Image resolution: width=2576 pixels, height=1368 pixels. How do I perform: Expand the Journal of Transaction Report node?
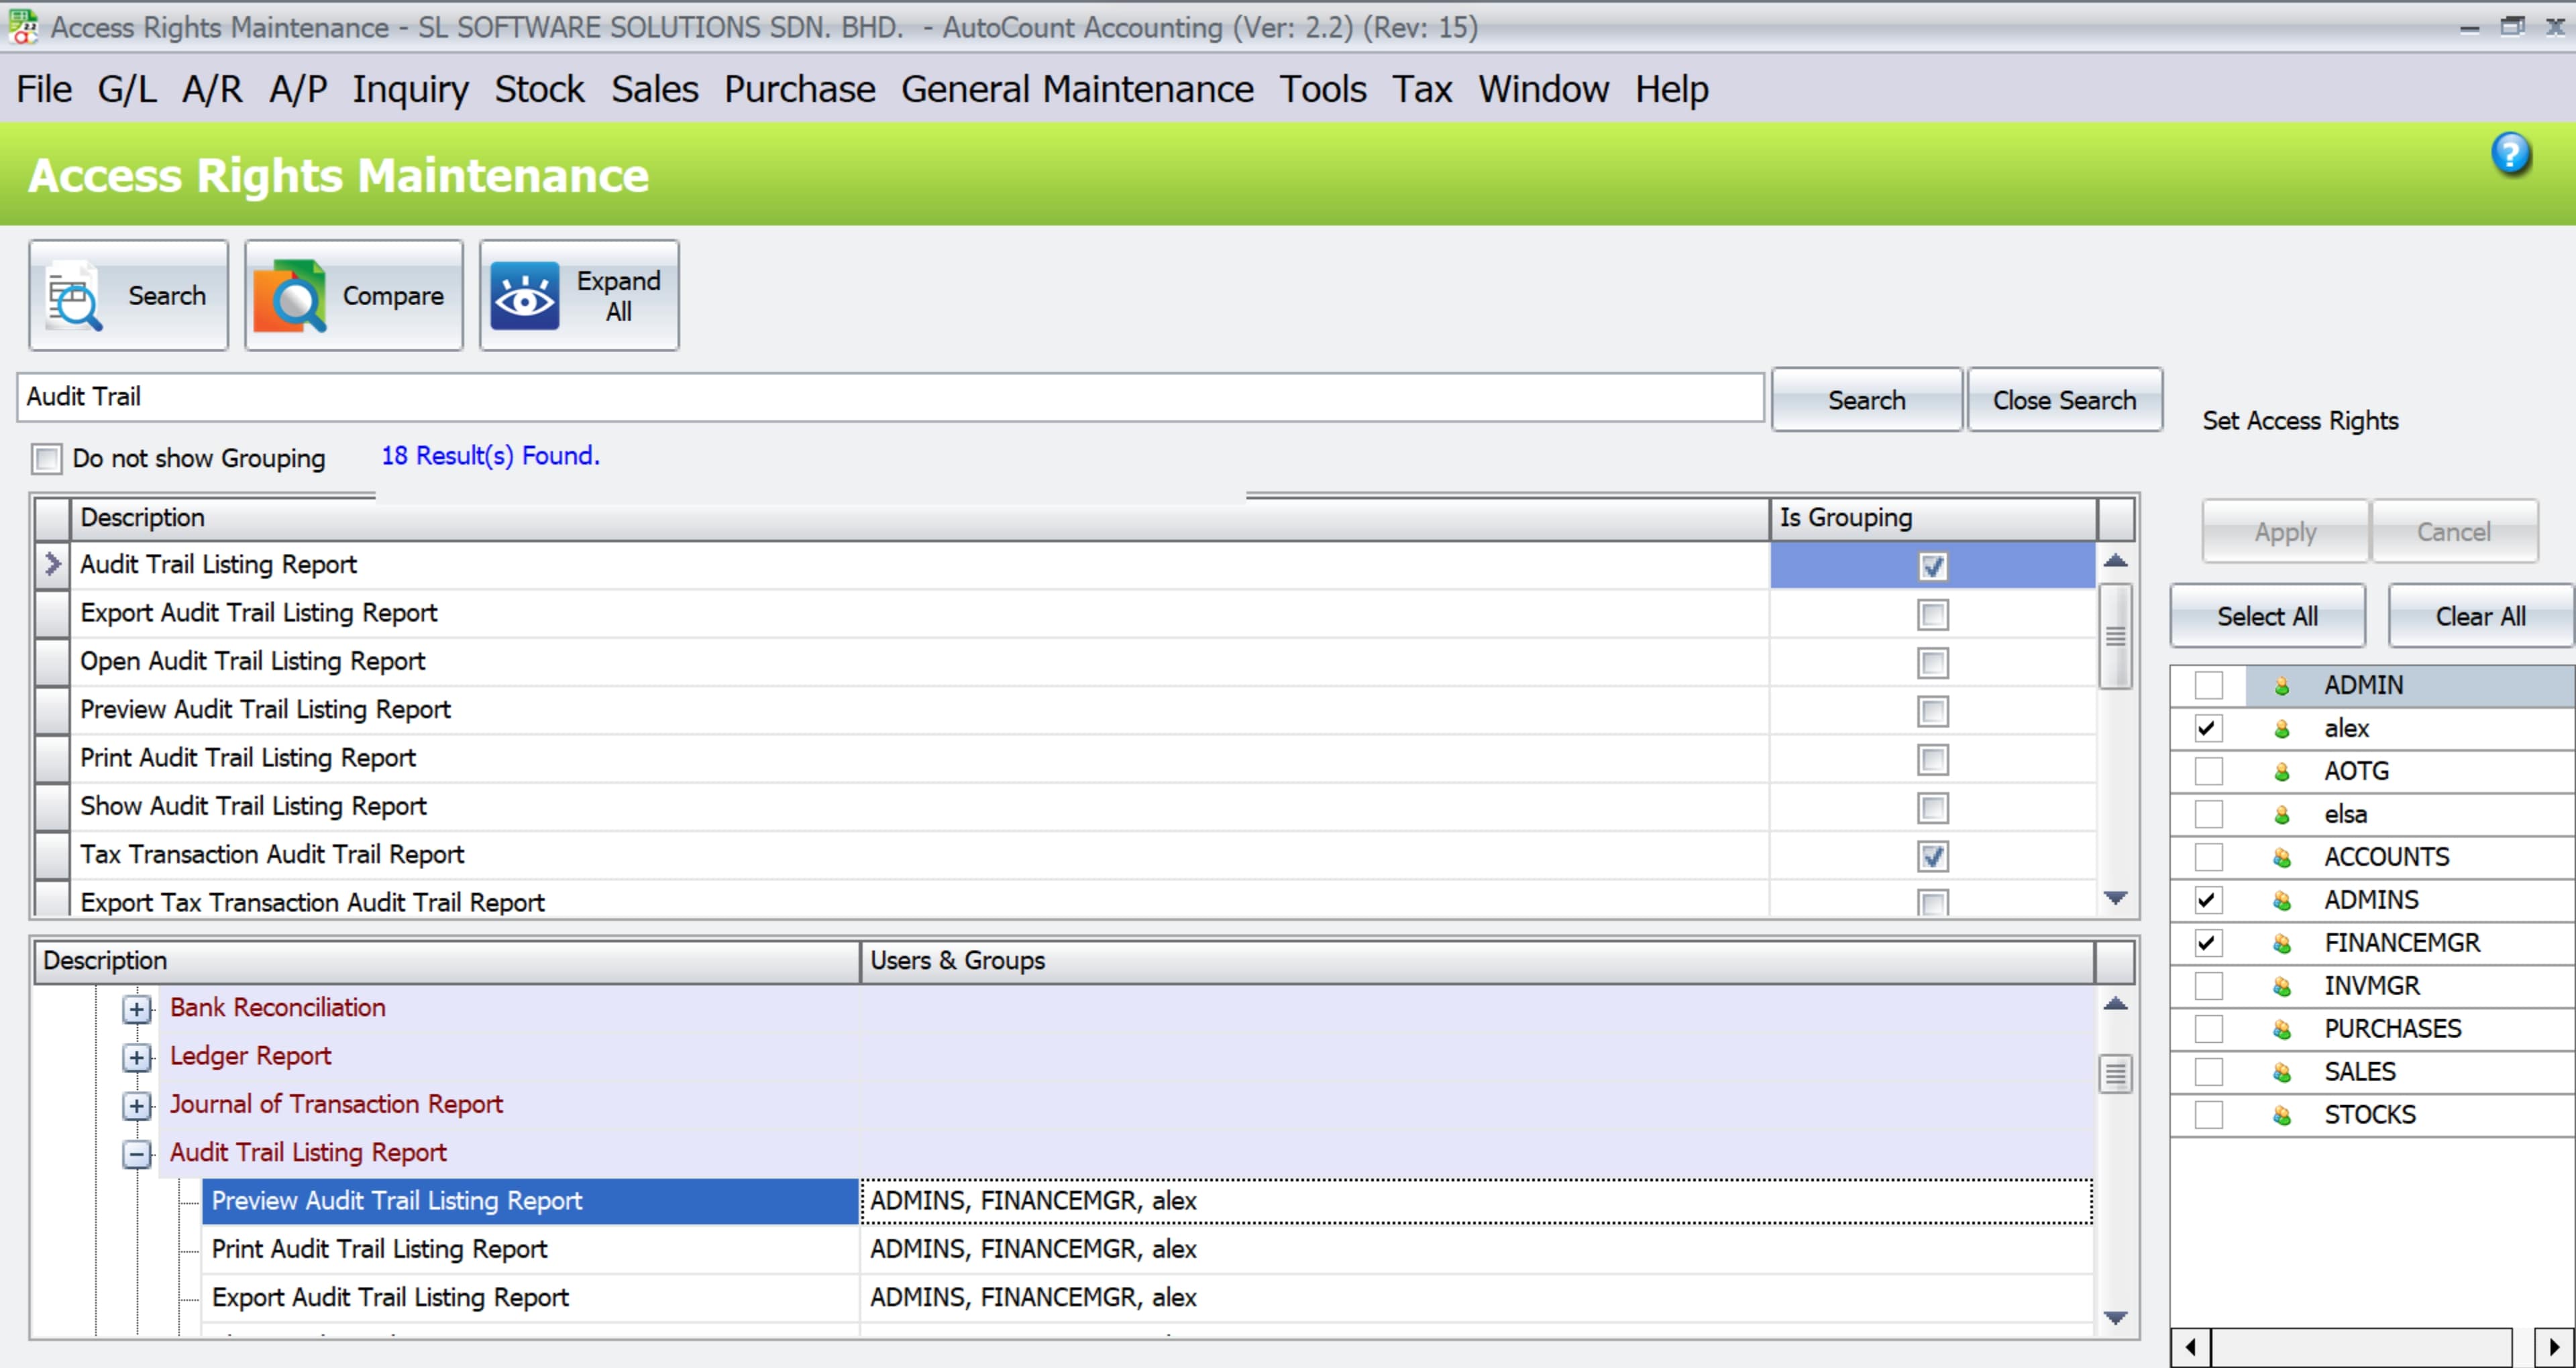(137, 1105)
